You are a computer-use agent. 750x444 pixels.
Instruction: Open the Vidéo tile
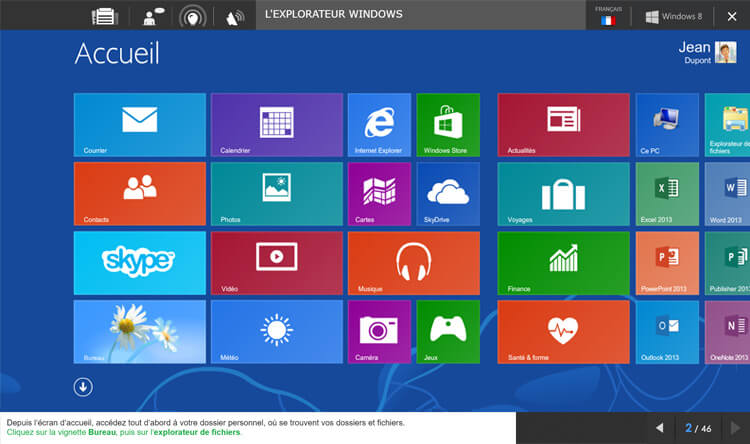click(277, 263)
